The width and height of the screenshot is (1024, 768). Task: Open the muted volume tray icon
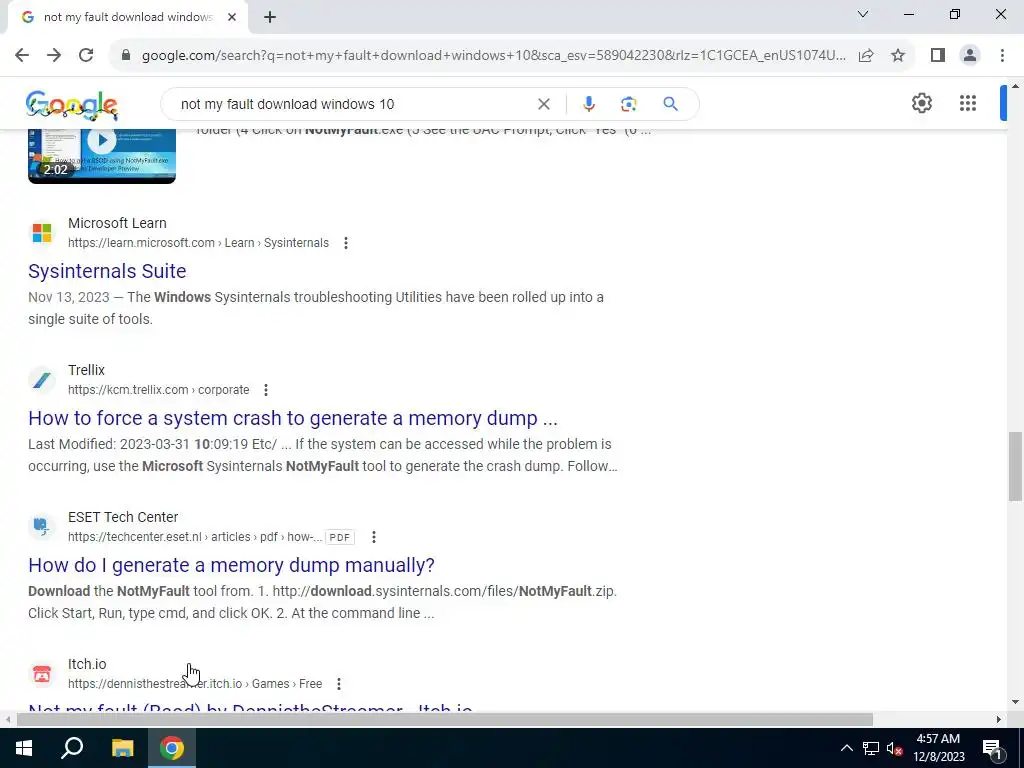tap(894, 748)
